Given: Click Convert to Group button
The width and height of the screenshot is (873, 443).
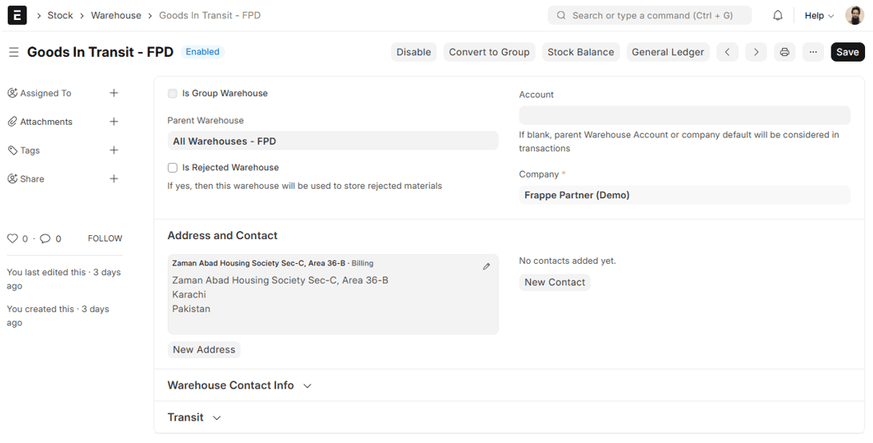Looking at the screenshot, I should pos(489,52).
